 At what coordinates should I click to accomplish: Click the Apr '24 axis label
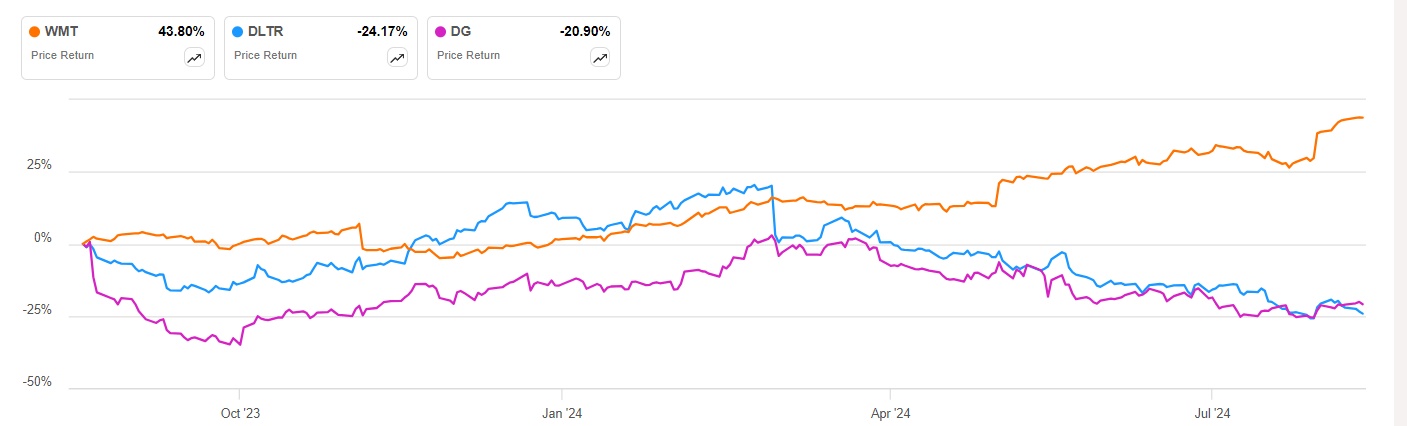point(889,410)
